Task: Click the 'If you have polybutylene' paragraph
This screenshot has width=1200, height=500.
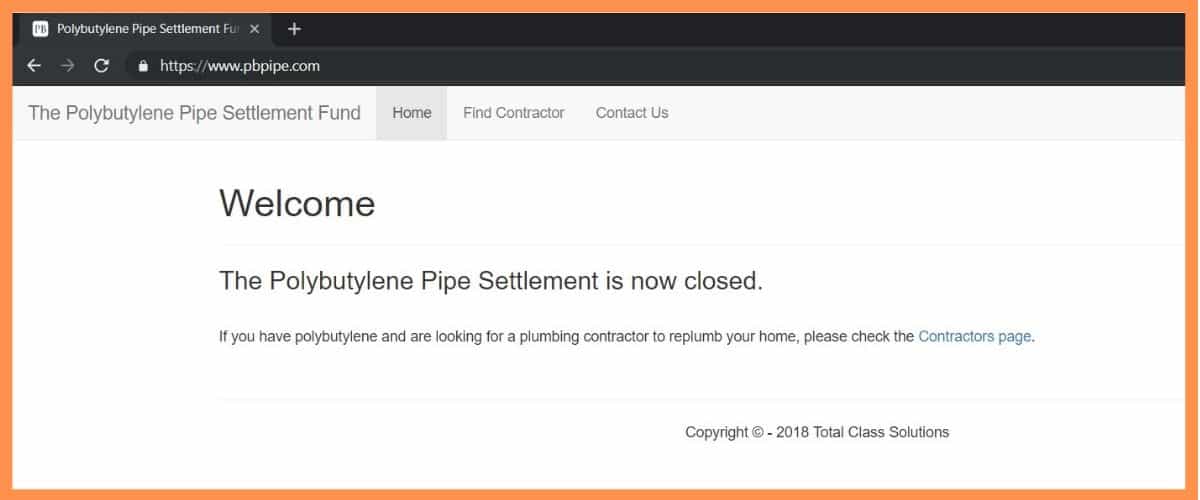Action: 560,337
